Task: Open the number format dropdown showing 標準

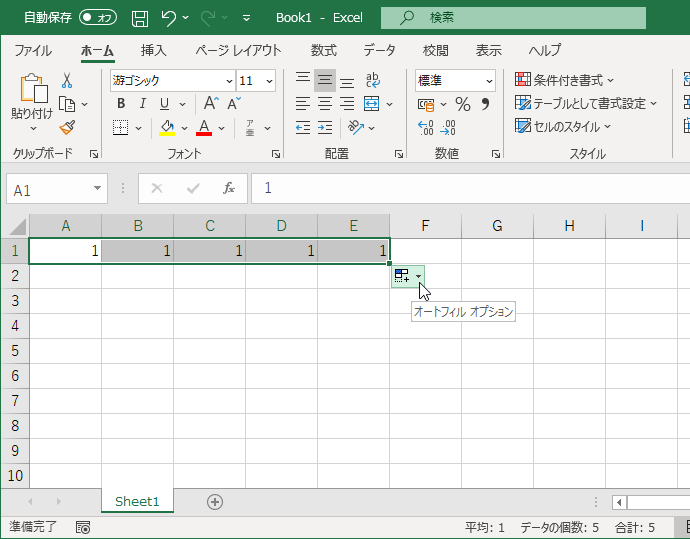Action: [489, 81]
